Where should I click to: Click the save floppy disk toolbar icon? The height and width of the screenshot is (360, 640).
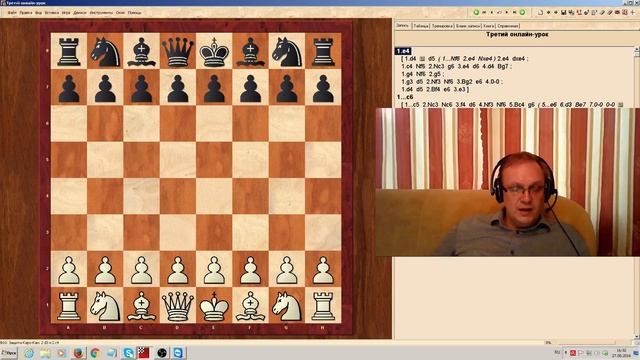(x=563, y=12)
